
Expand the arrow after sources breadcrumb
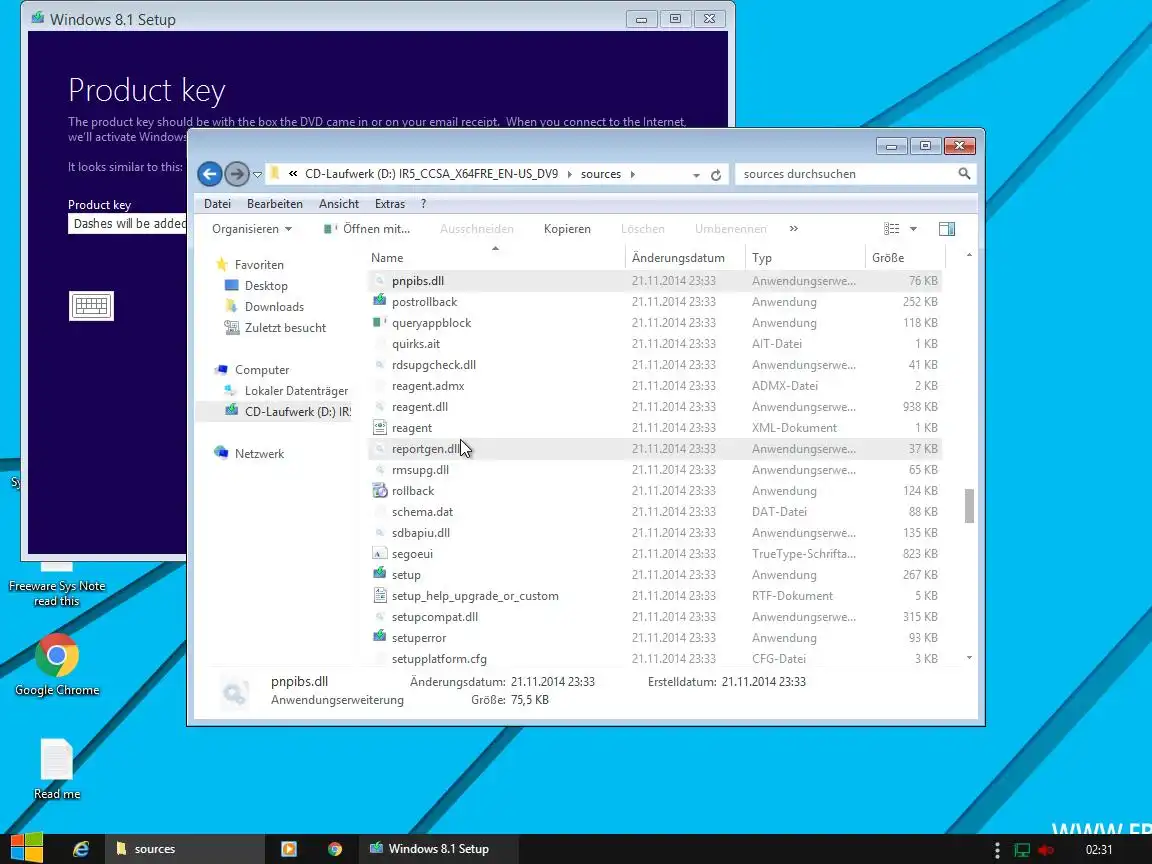point(633,174)
